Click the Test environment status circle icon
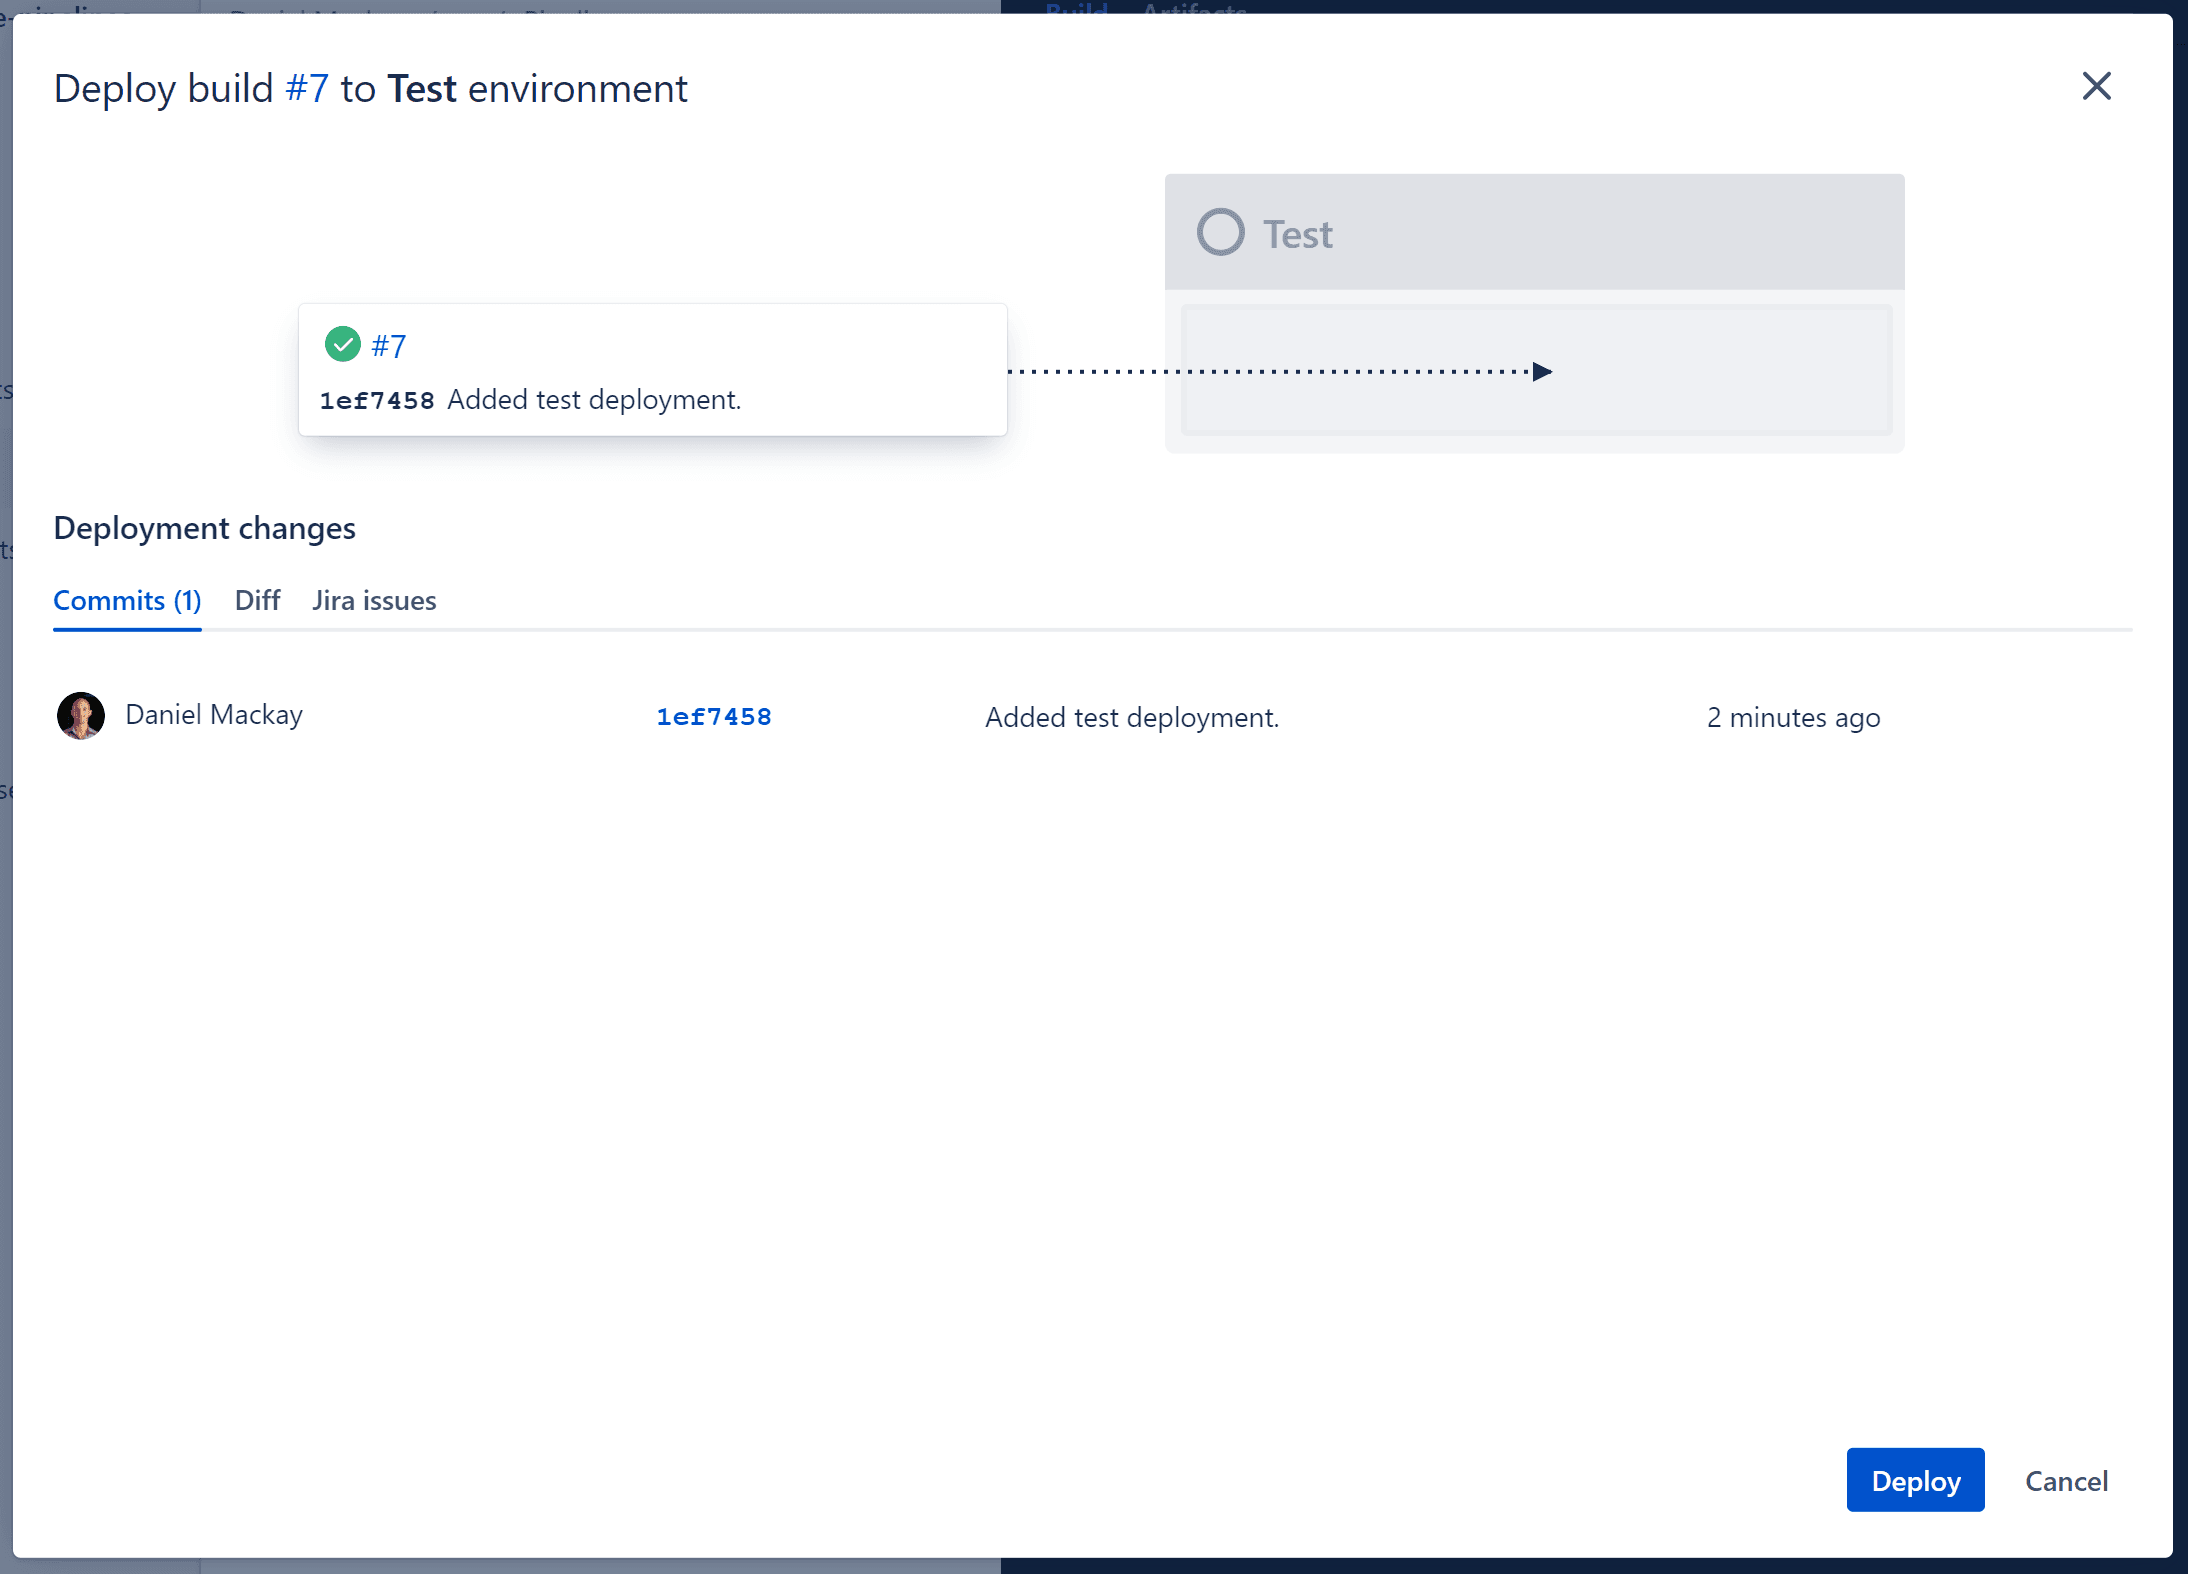The width and height of the screenshot is (2188, 1574). tap(1220, 232)
